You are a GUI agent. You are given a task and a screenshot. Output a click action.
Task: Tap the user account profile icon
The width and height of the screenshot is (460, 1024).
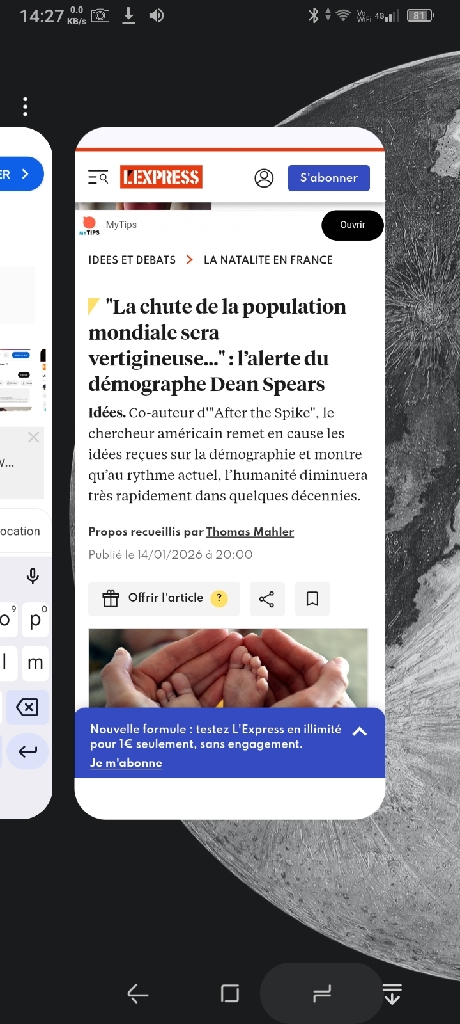(x=264, y=178)
